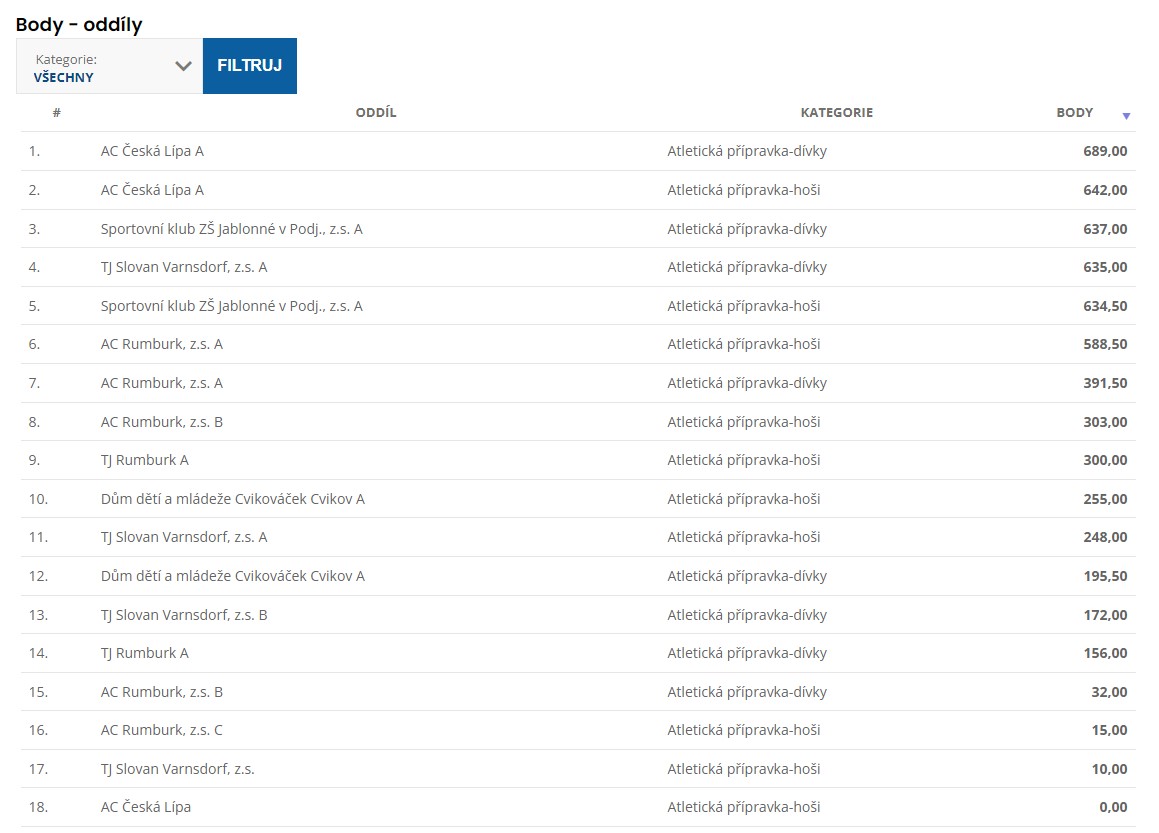Click the 635,00 points value
Screen dimensions: 1159x833
(x=1105, y=267)
